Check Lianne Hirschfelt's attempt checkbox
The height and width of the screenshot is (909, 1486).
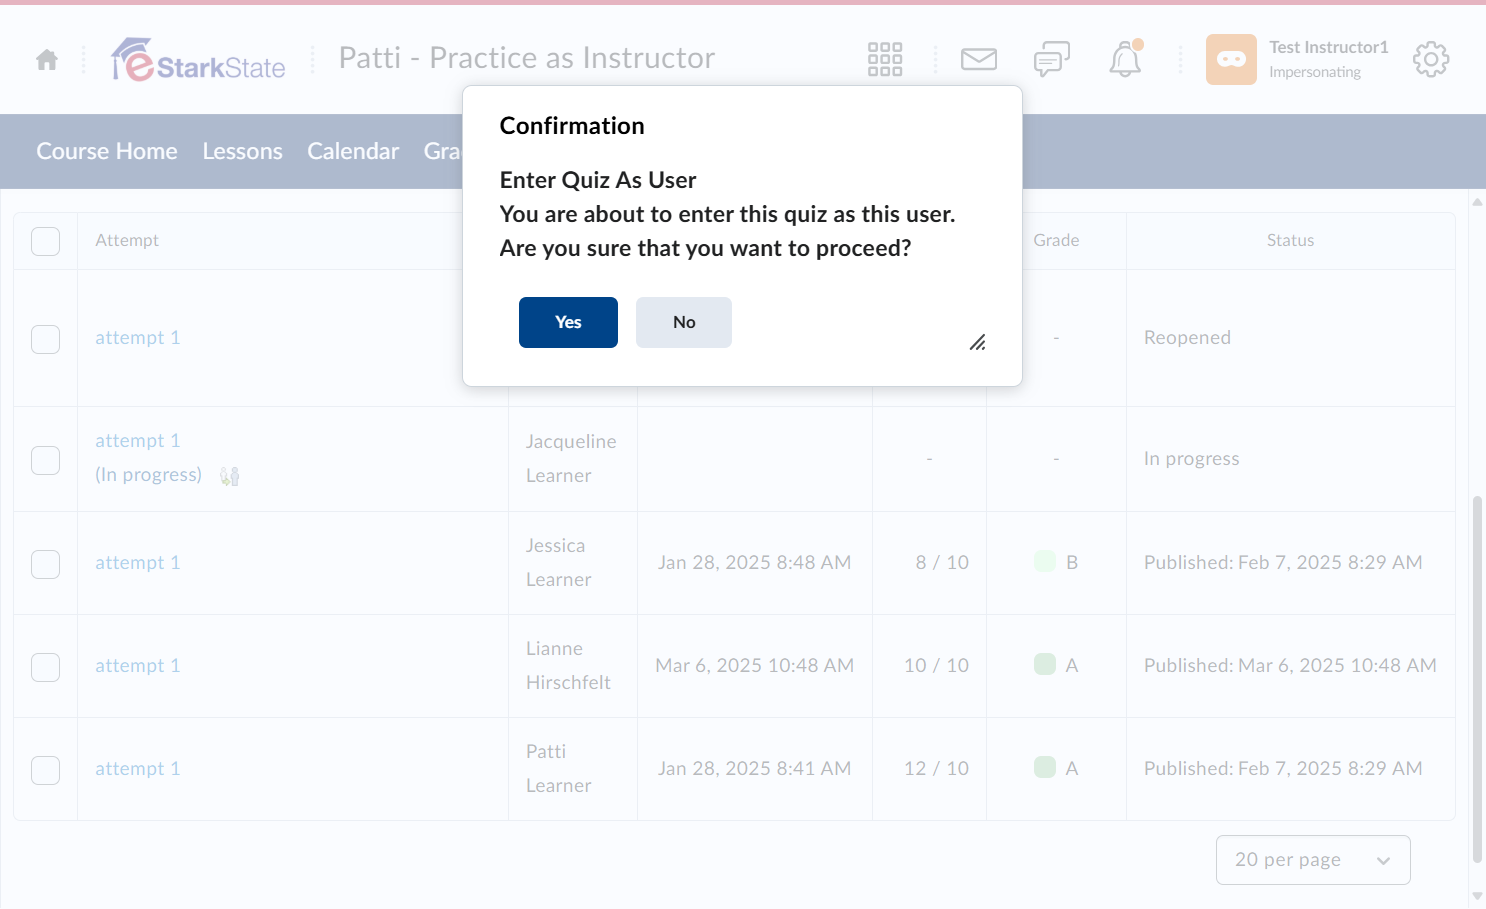point(45,667)
